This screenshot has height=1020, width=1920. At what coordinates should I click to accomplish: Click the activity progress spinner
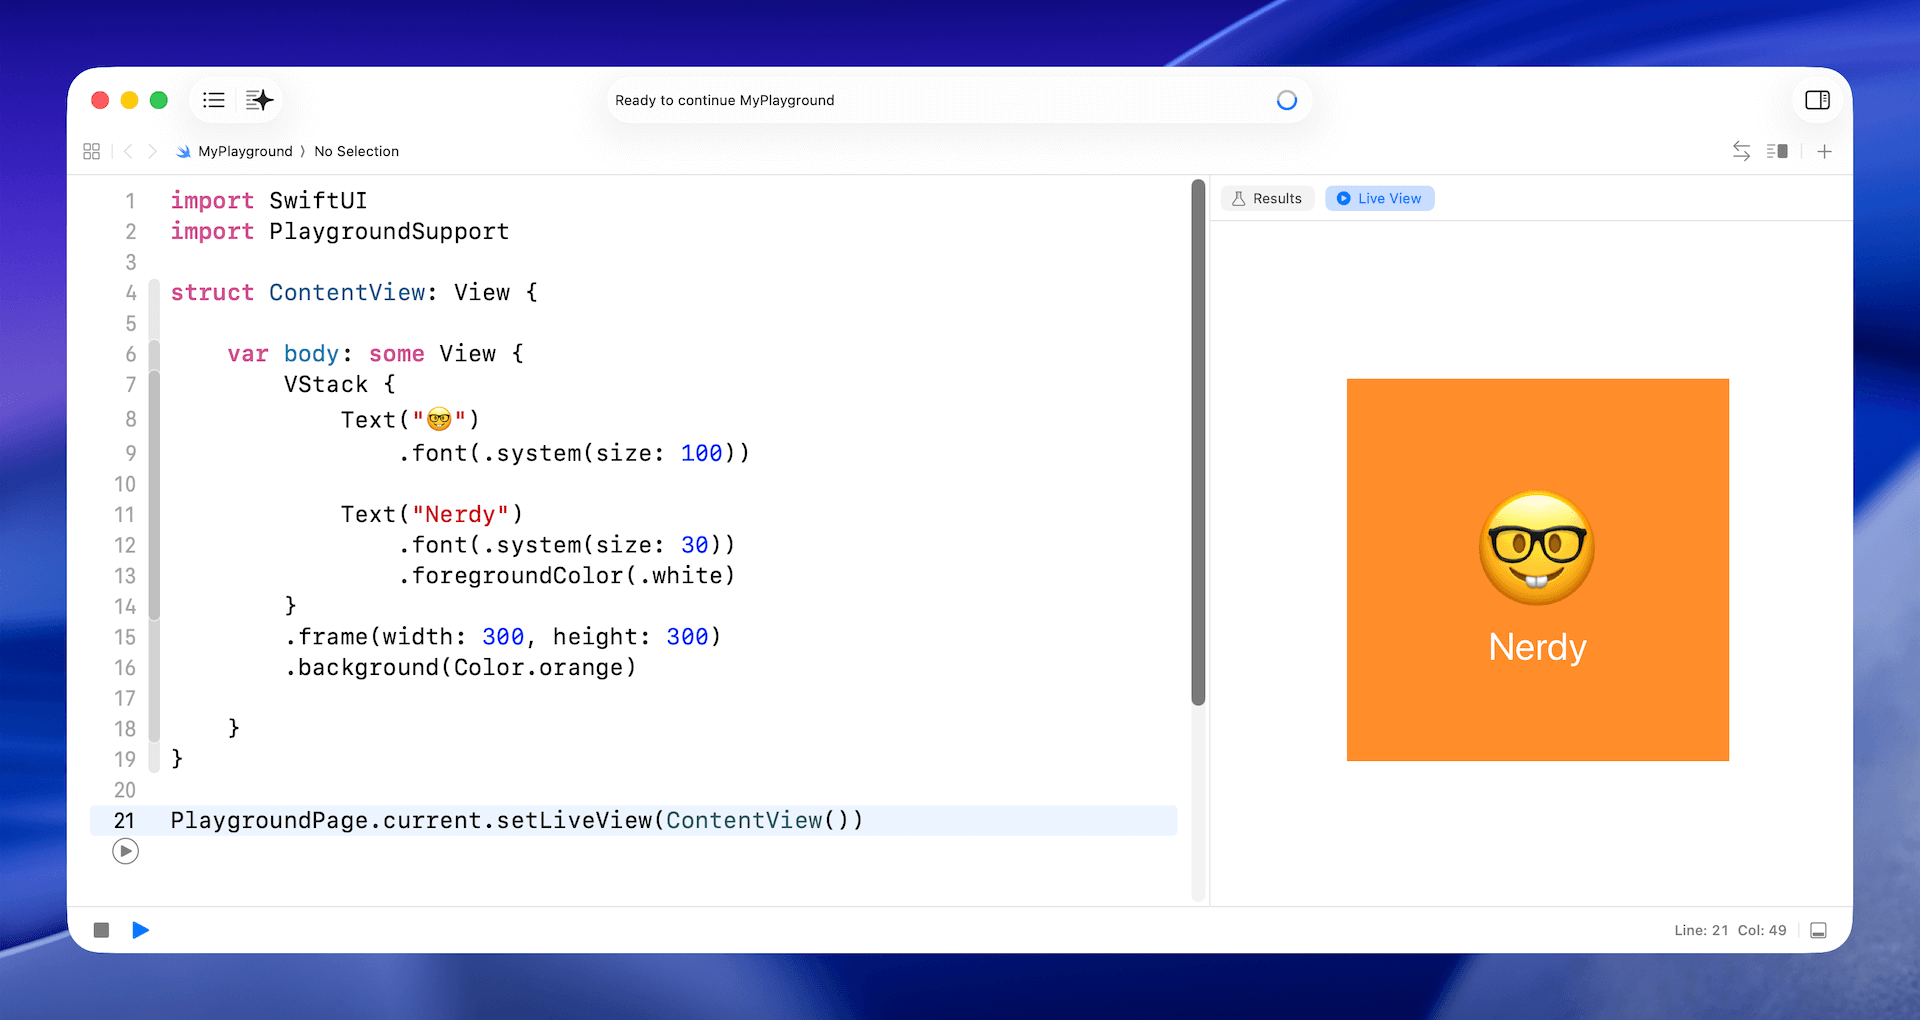pyautogui.click(x=1286, y=100)
